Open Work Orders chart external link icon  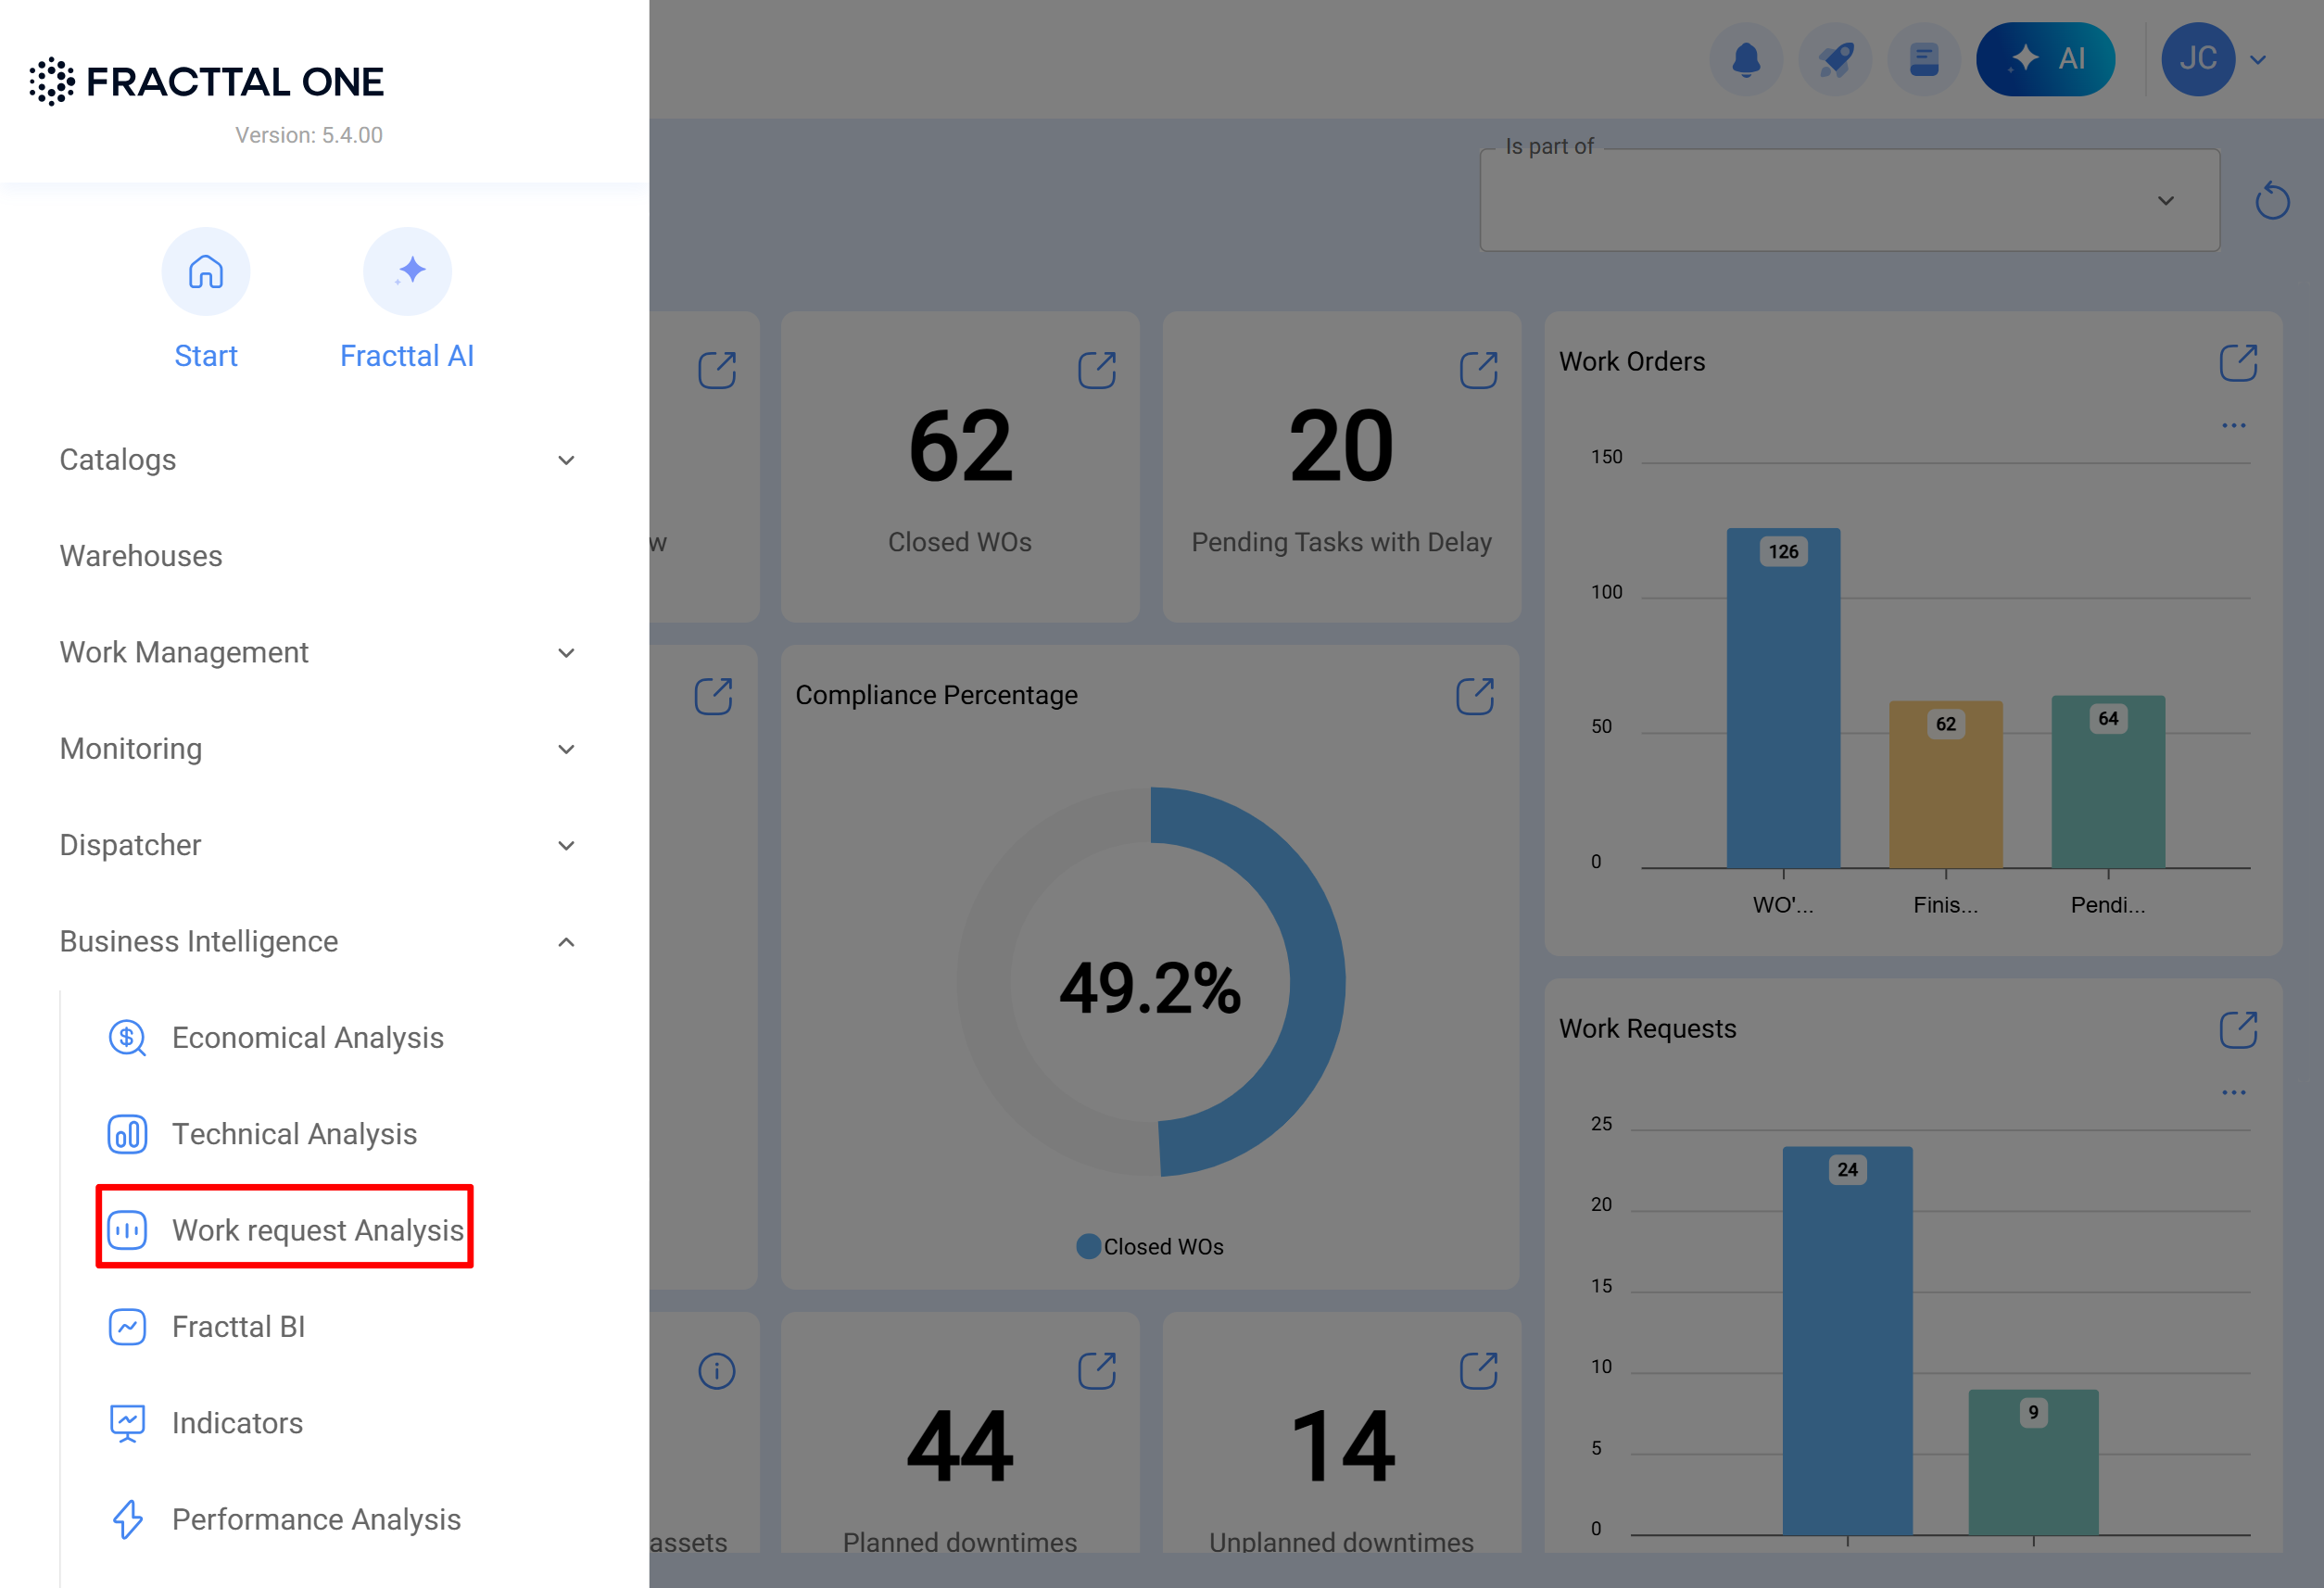click(x=2237, y=362)
